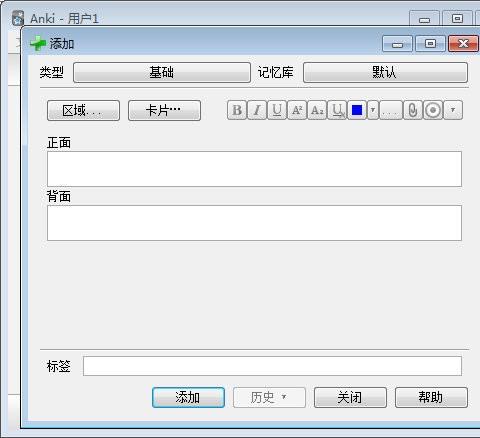480x438 pixels.
Task: Open the 区域... fields dialog
Action: [83, 110]
